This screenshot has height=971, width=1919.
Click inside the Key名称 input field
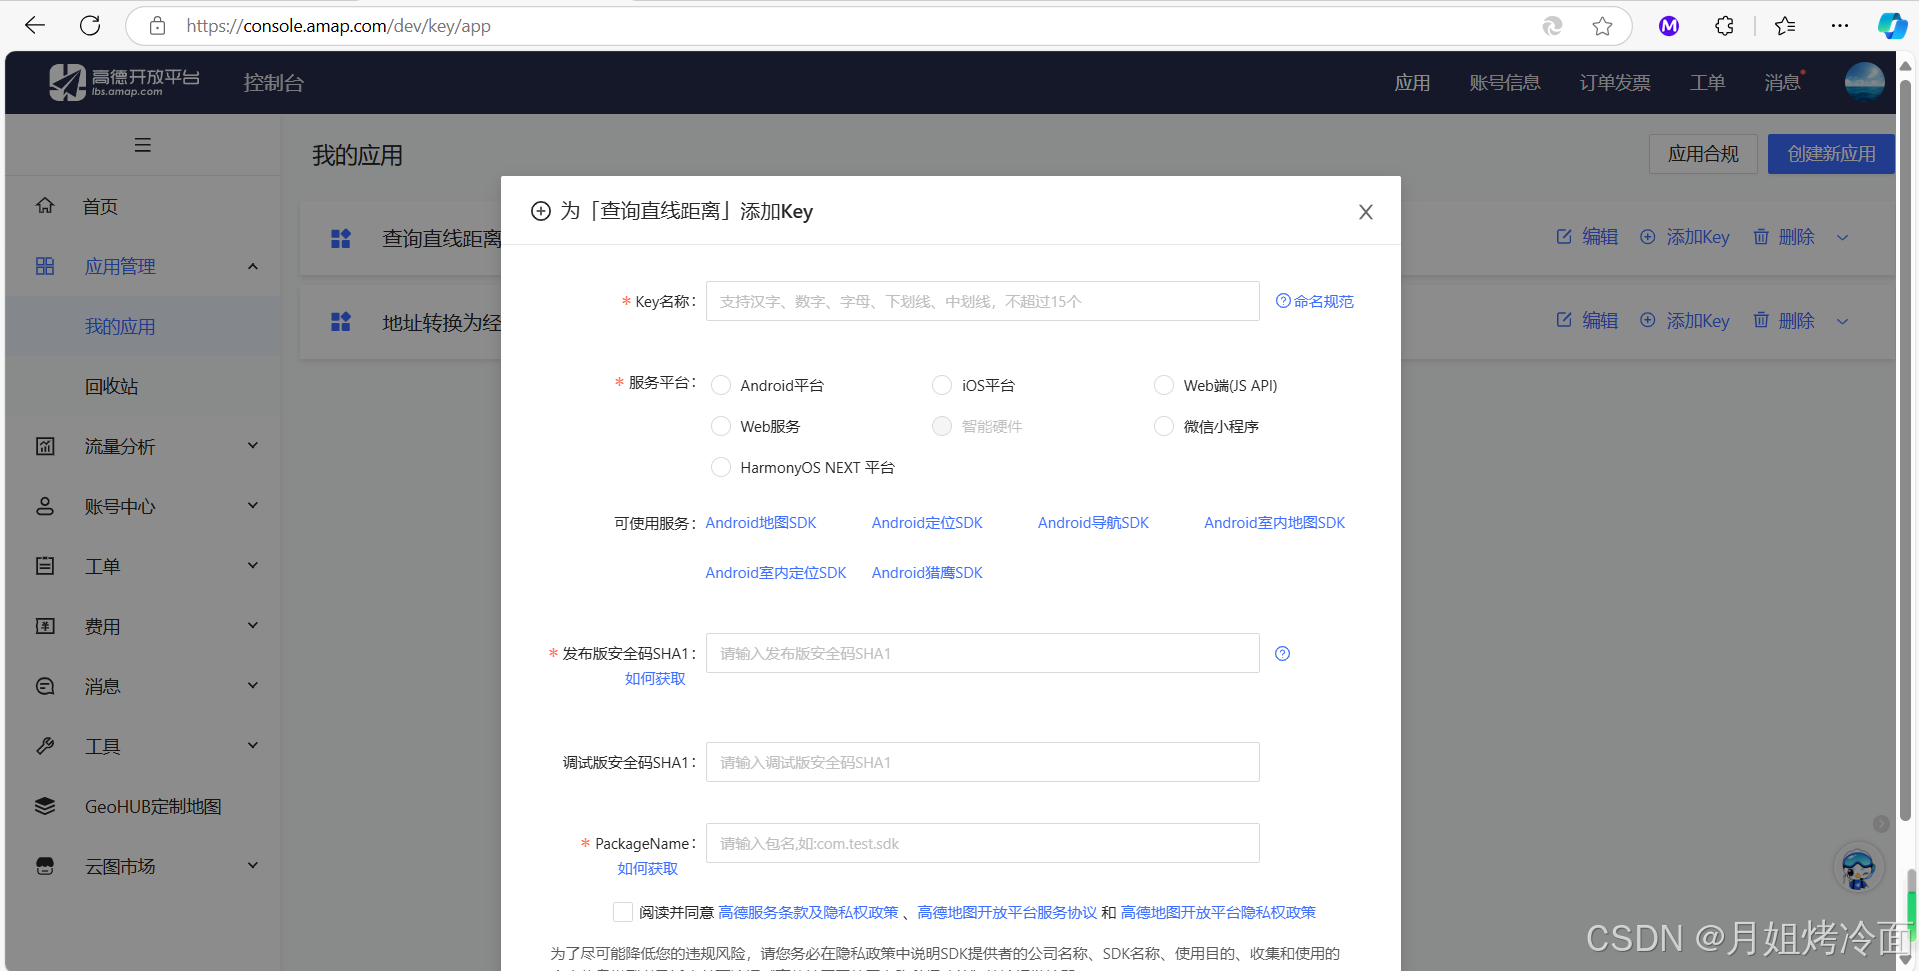click(x=981, y=300)
